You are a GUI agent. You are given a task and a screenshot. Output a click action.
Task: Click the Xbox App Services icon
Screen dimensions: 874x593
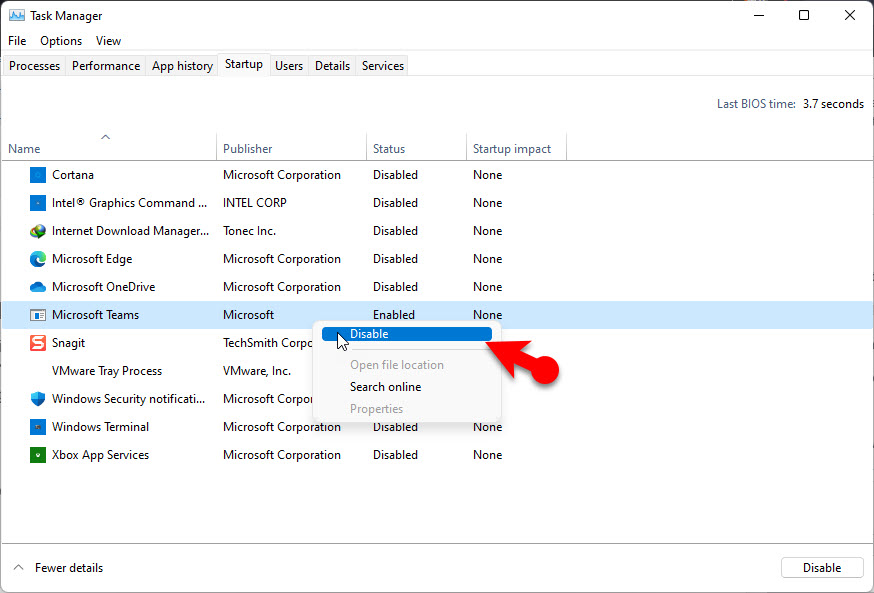tap(37, 455)
